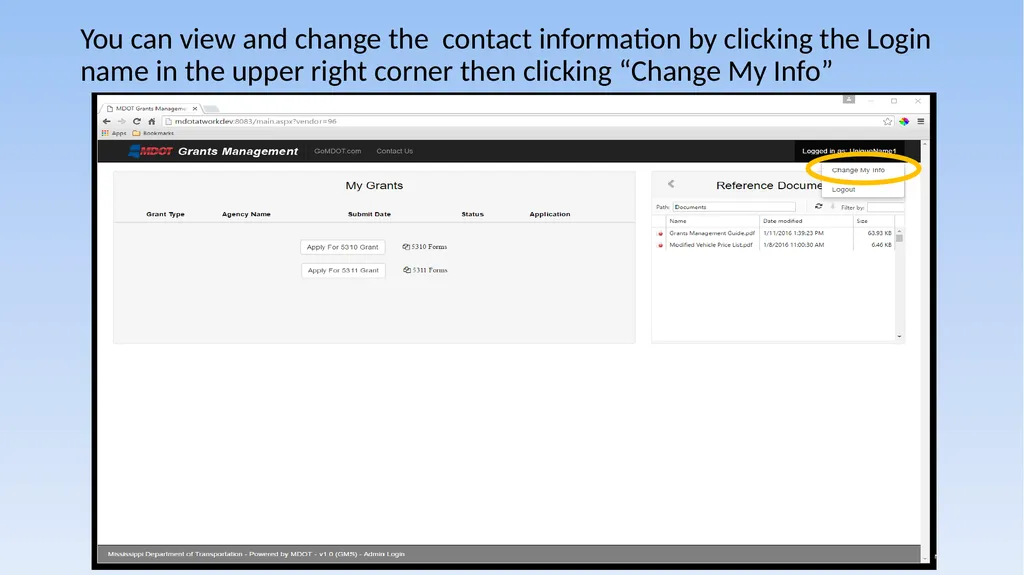Open the Chrome hamburger menu
This screenshot has height=575, width=1024.
[x=921, y=122]
